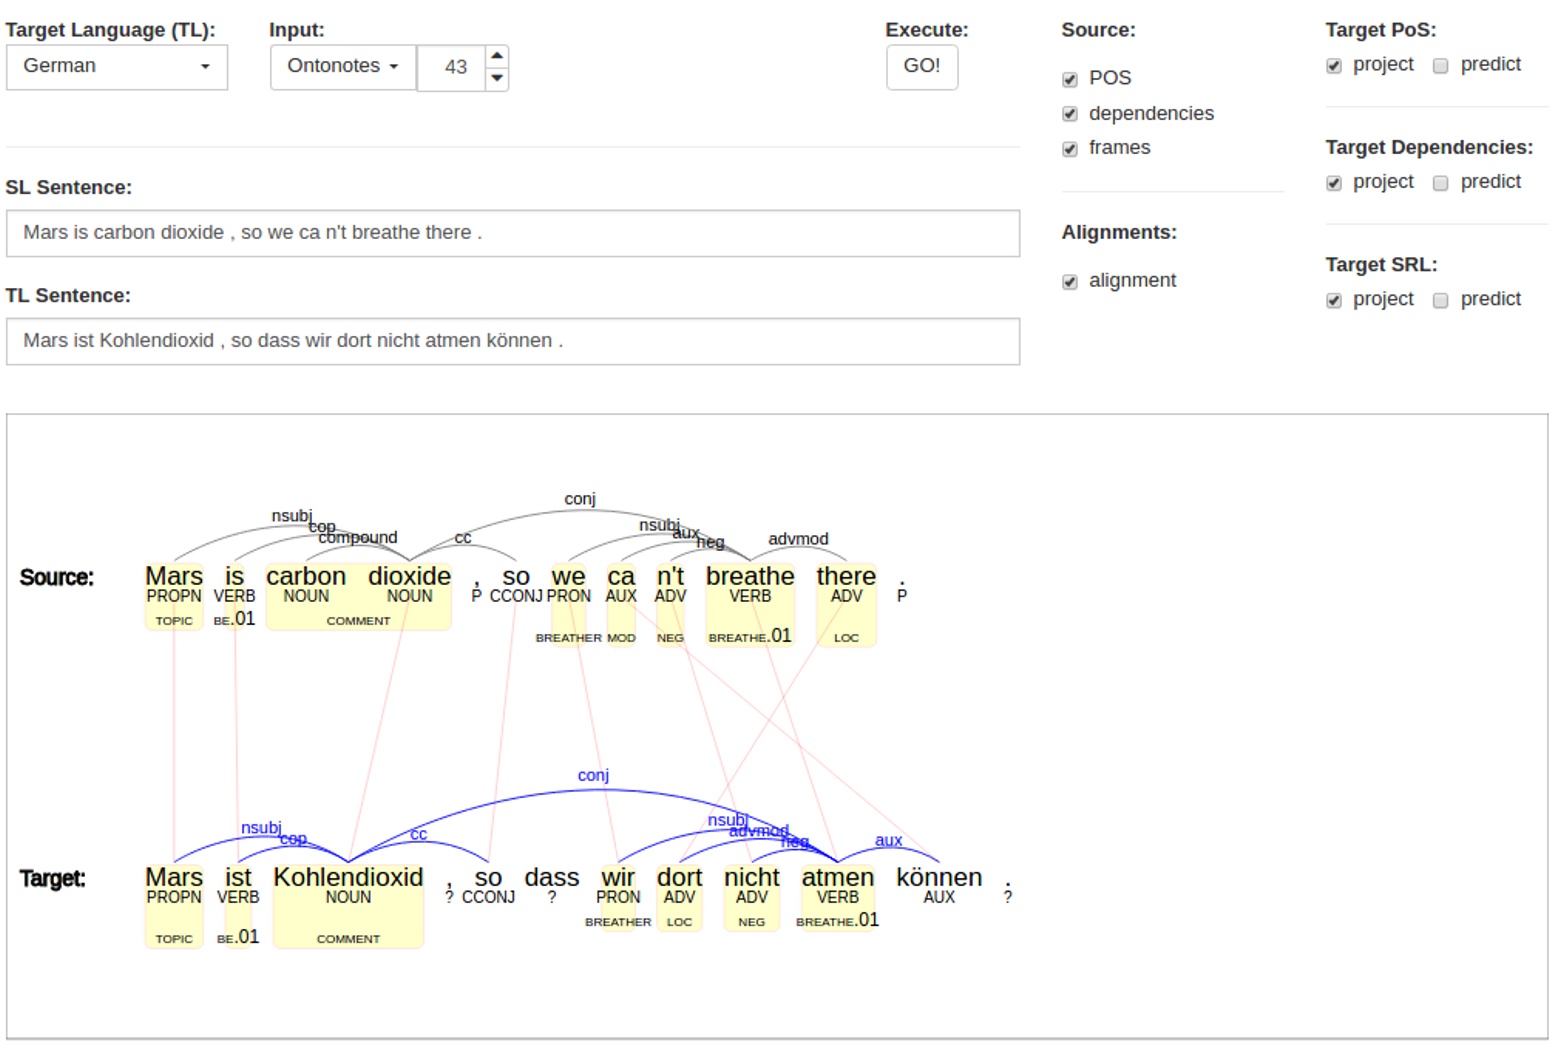Uncheck POS under Source options

tap(1069, 78)
